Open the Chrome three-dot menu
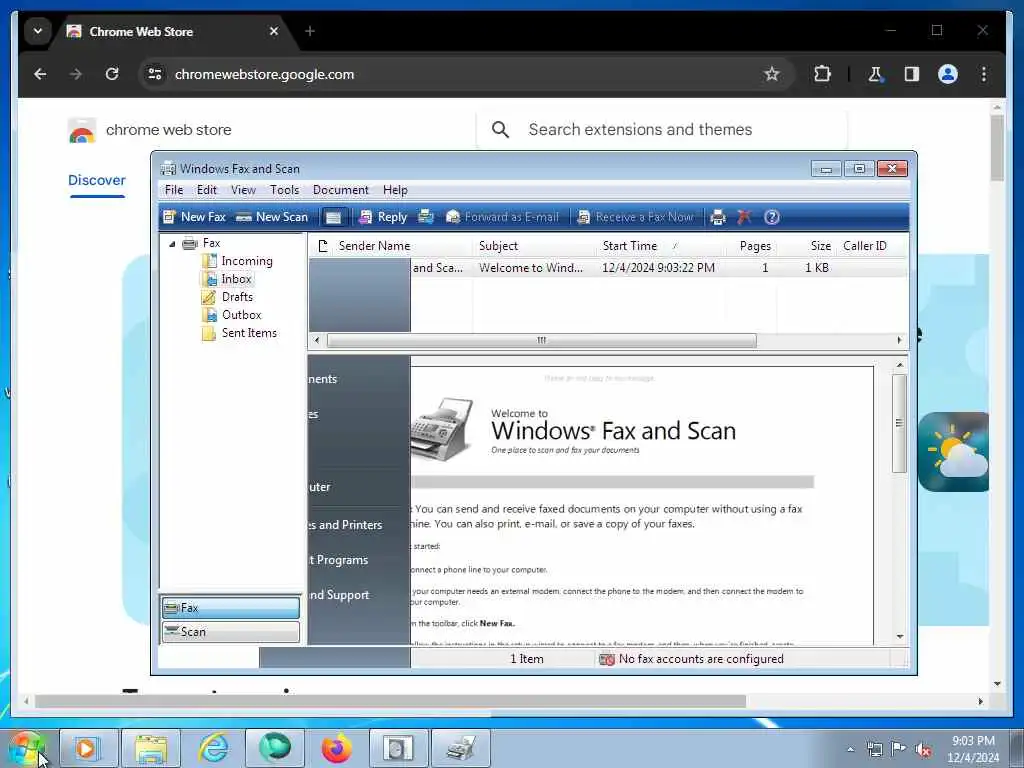The image size is (1024, 768). click(x=984, y=74)
